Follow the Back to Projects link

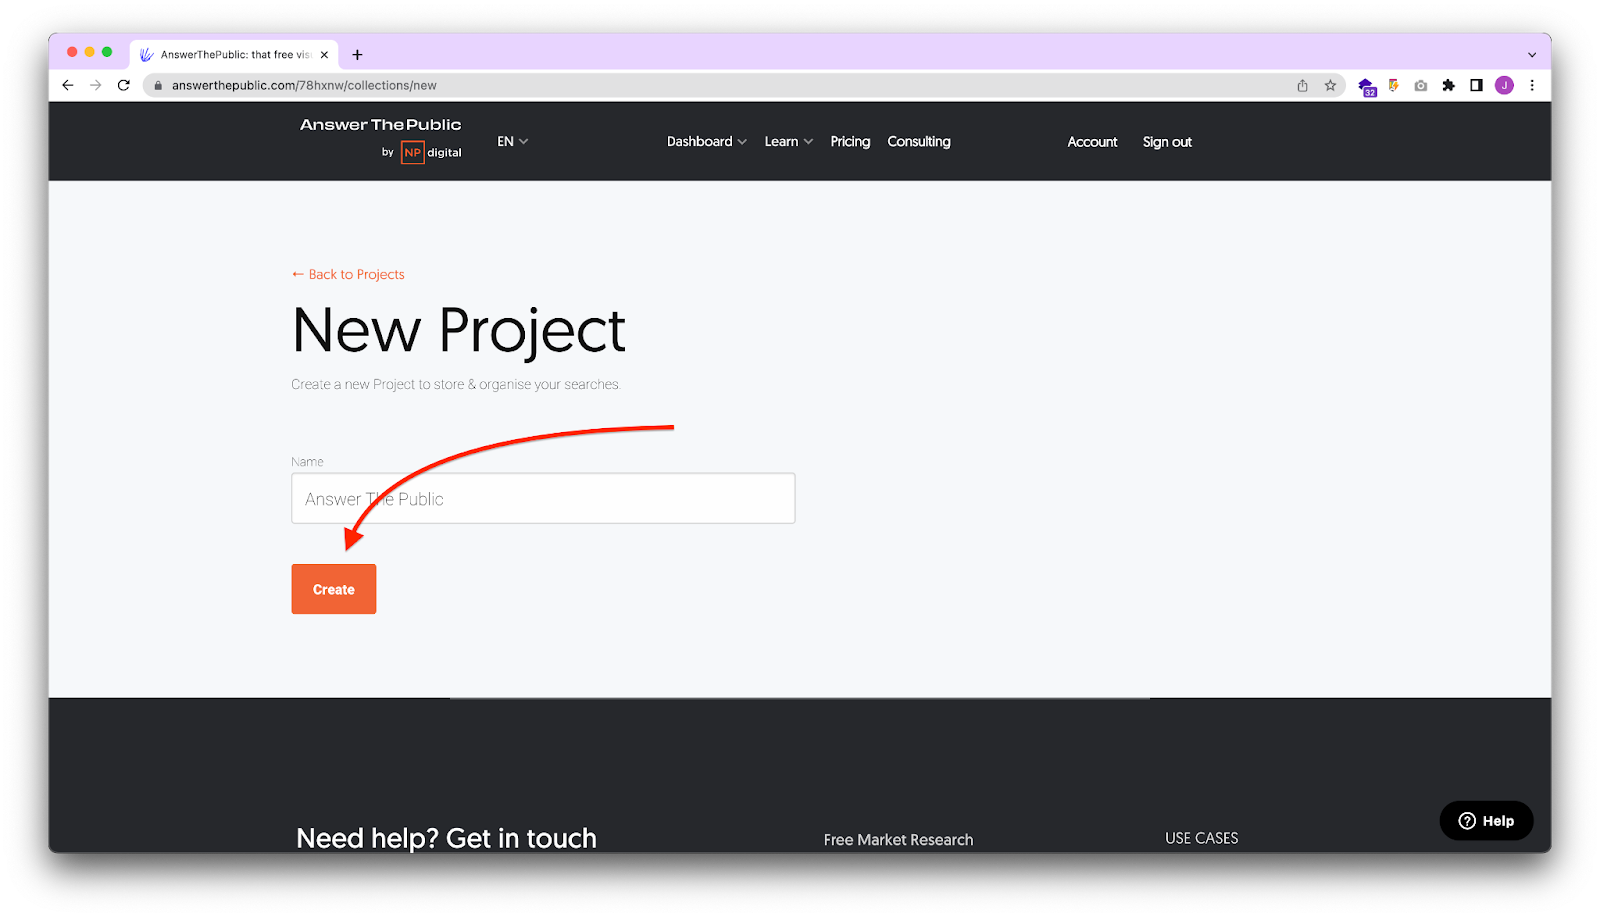tap(348, 275)
